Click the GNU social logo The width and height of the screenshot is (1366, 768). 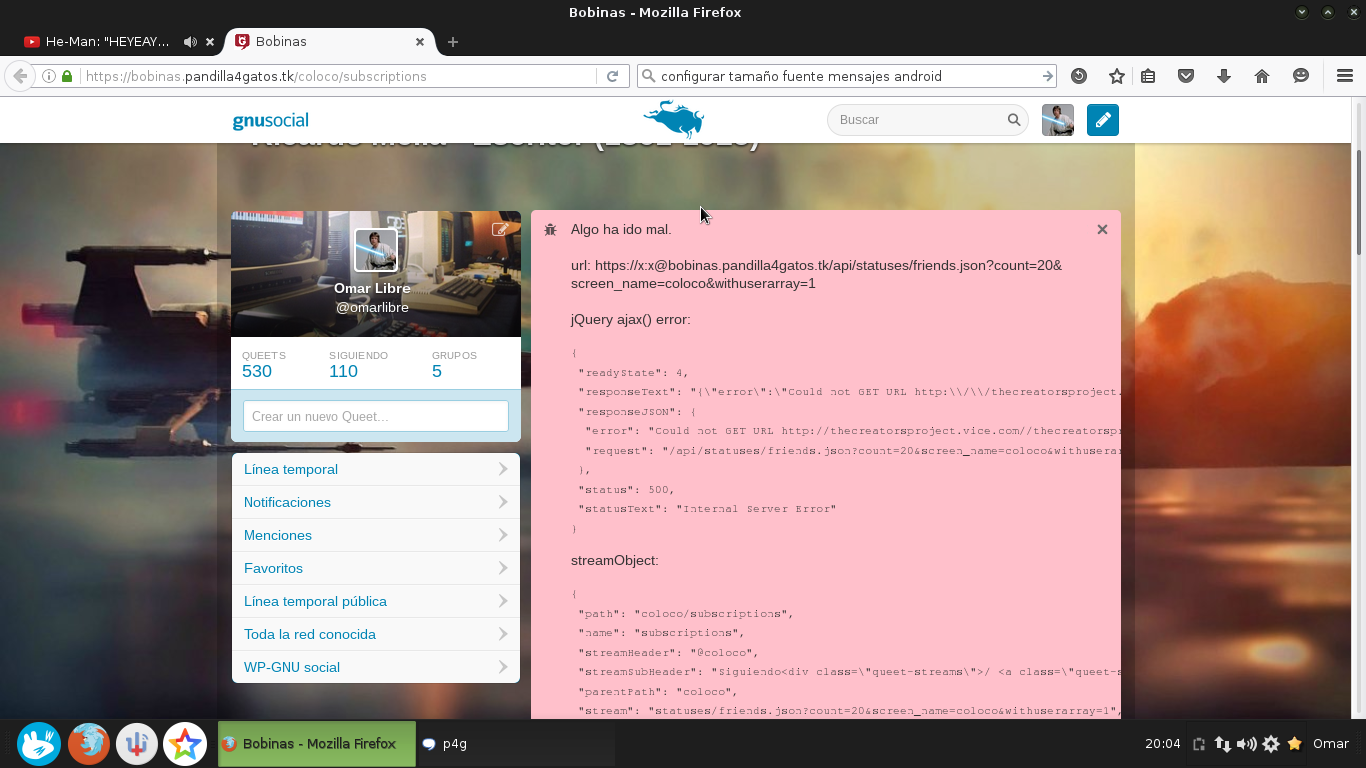tap(270, 121)
